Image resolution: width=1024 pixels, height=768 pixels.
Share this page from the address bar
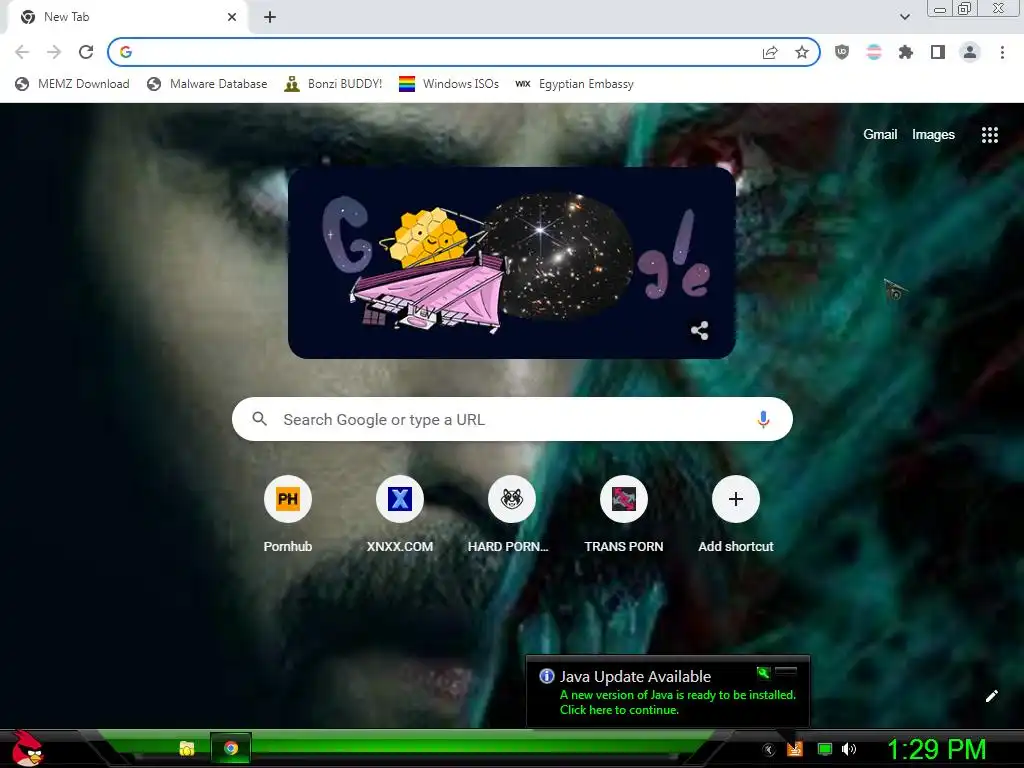(770, 52)
